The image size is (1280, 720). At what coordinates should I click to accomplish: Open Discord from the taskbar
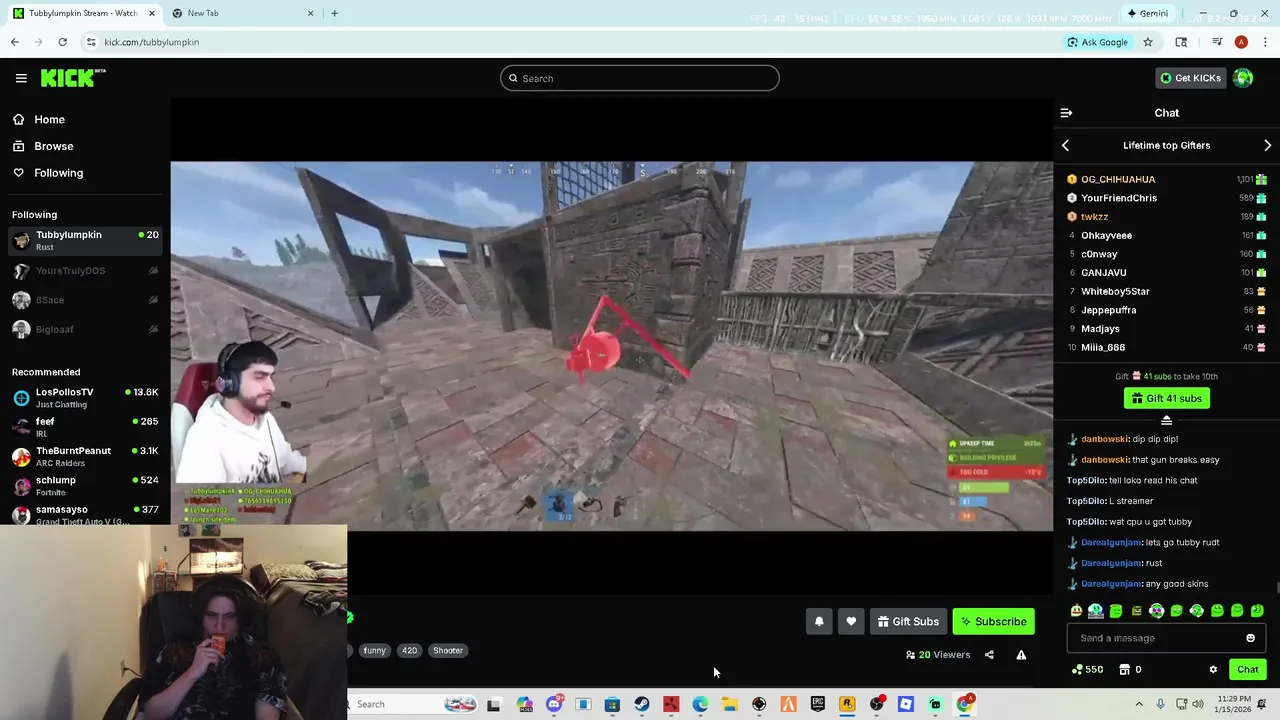click(554, 704)
